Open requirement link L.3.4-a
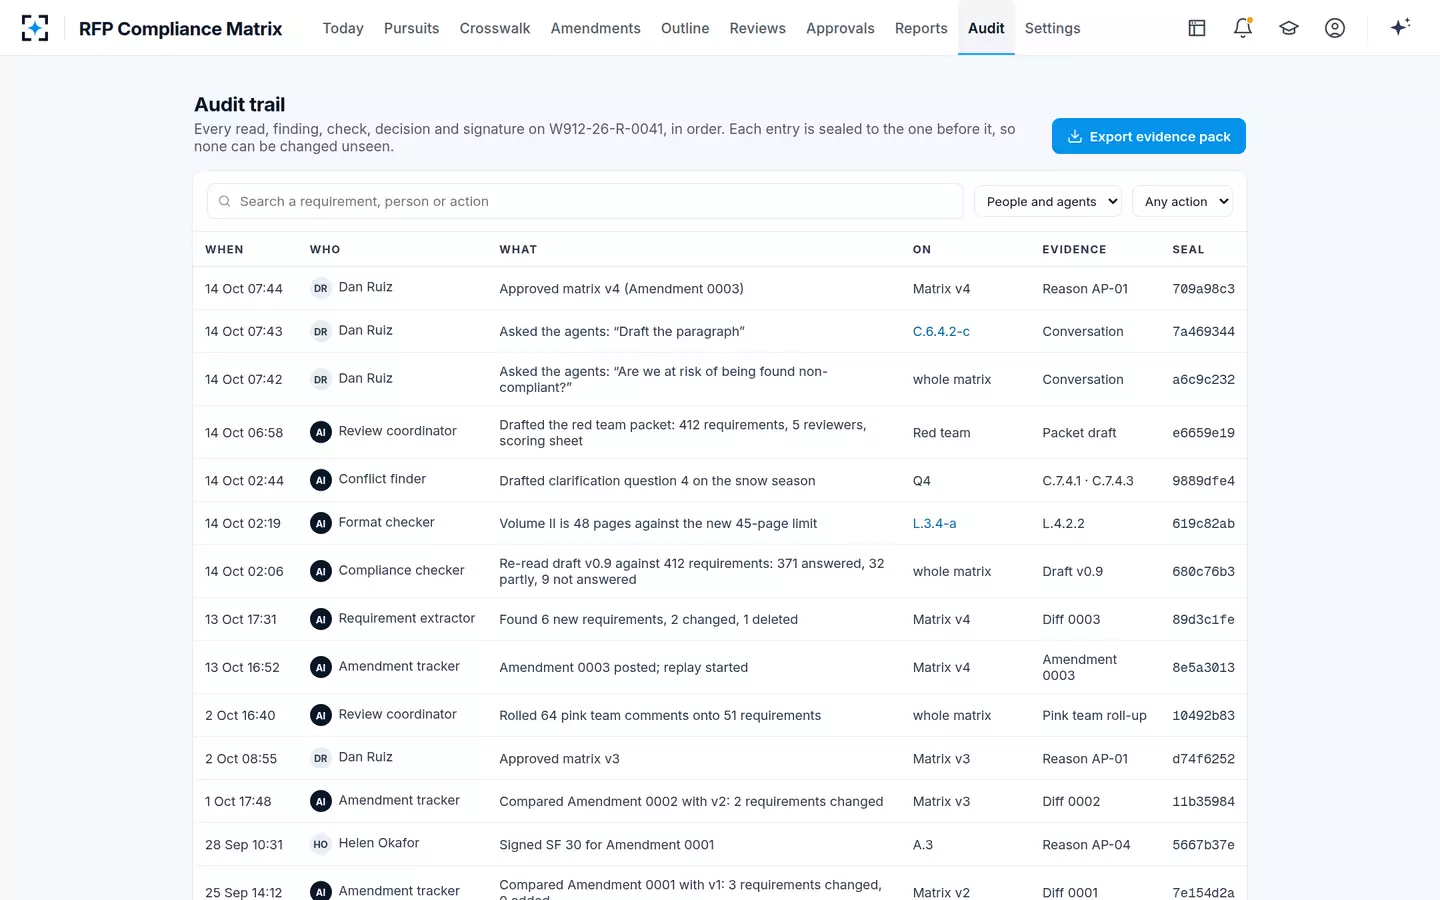The image size is (1440, 900). (934, 523)
